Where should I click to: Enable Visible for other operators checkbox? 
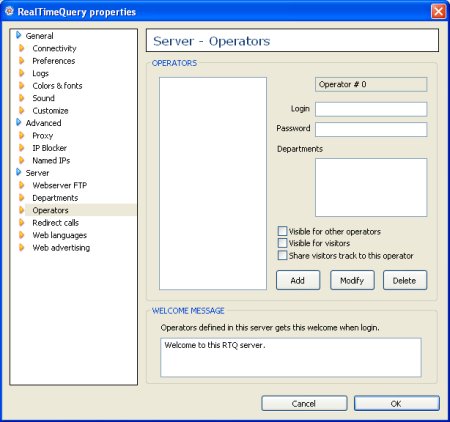coord(282,231)
